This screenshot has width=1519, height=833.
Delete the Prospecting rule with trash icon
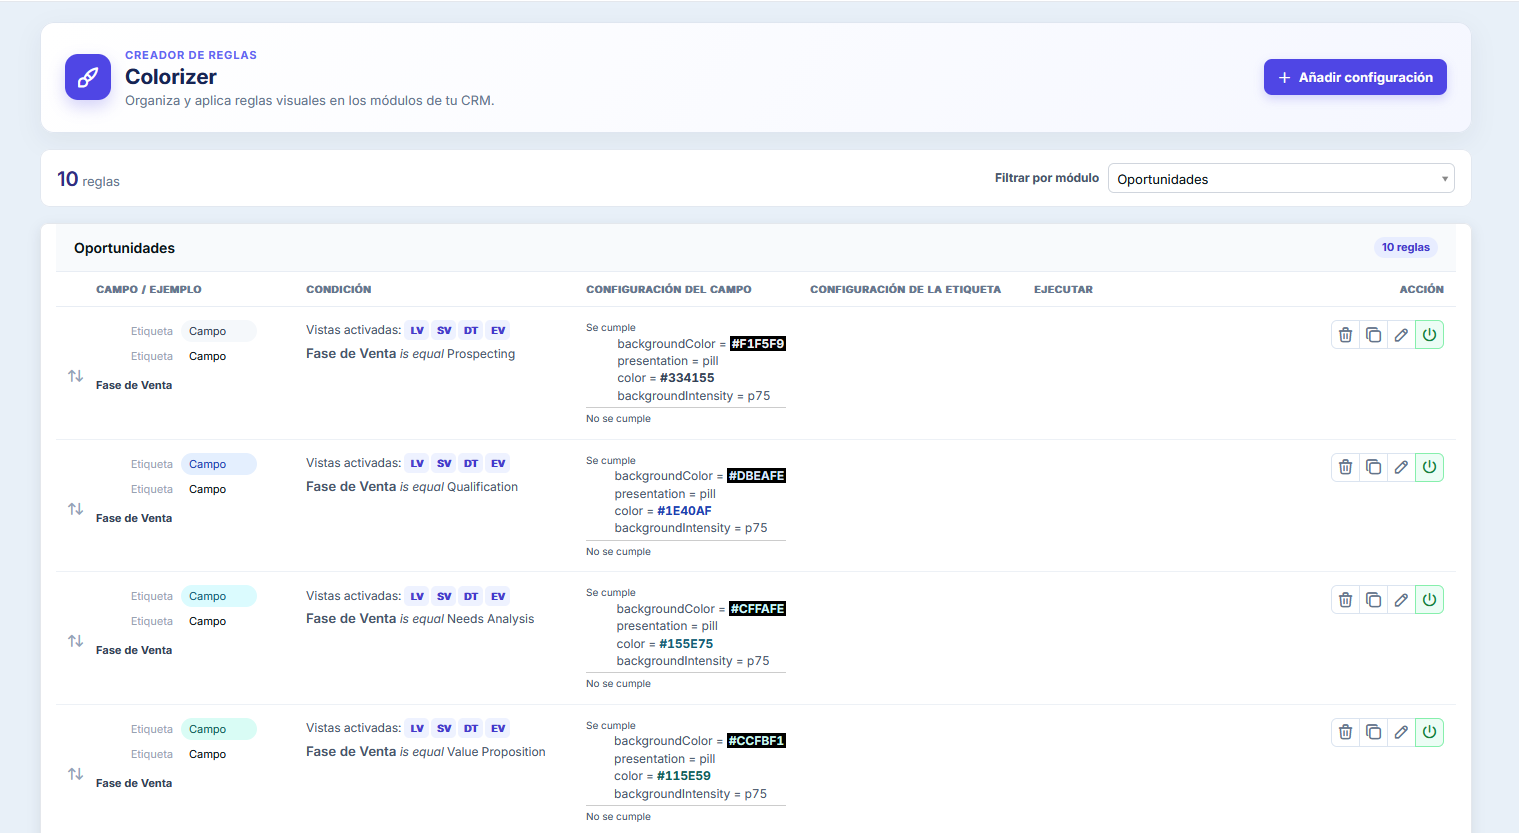pos(1345,335)
